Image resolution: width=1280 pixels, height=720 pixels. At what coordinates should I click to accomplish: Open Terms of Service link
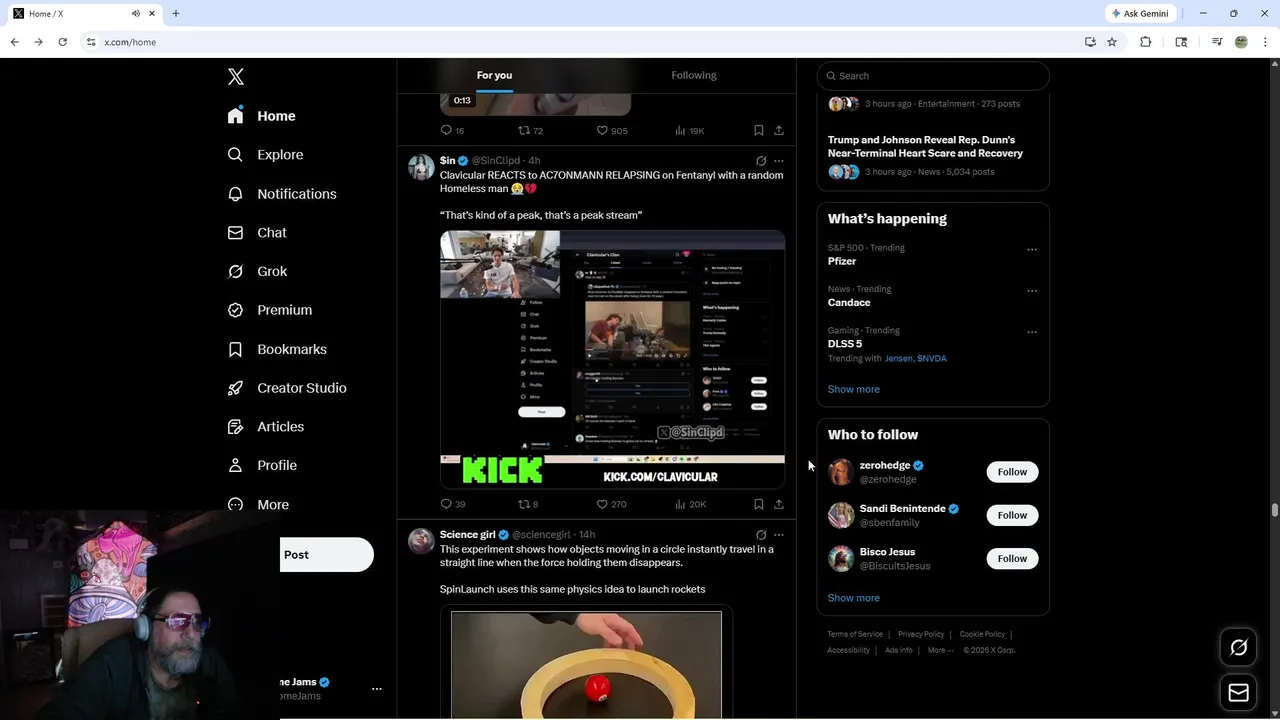(855, 634)
